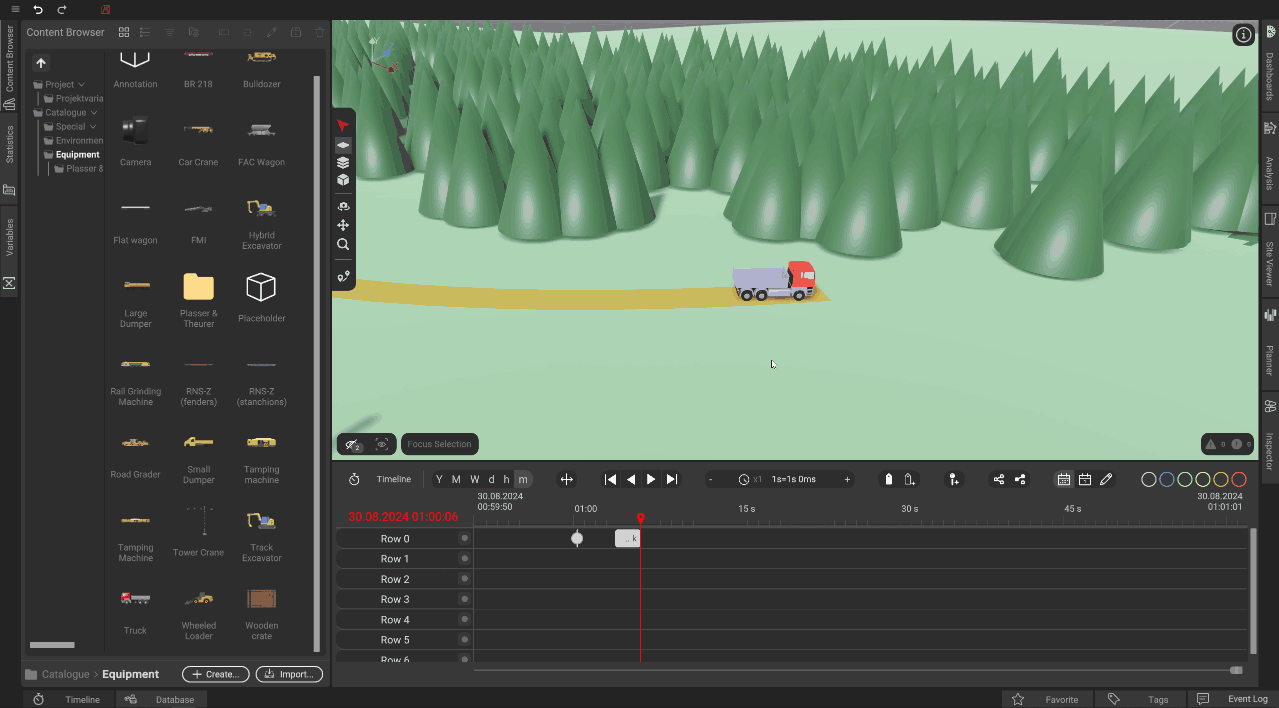1279x708 pixels.
Task: Click the timeline pencil edit icon
Action: [1106, 480]
